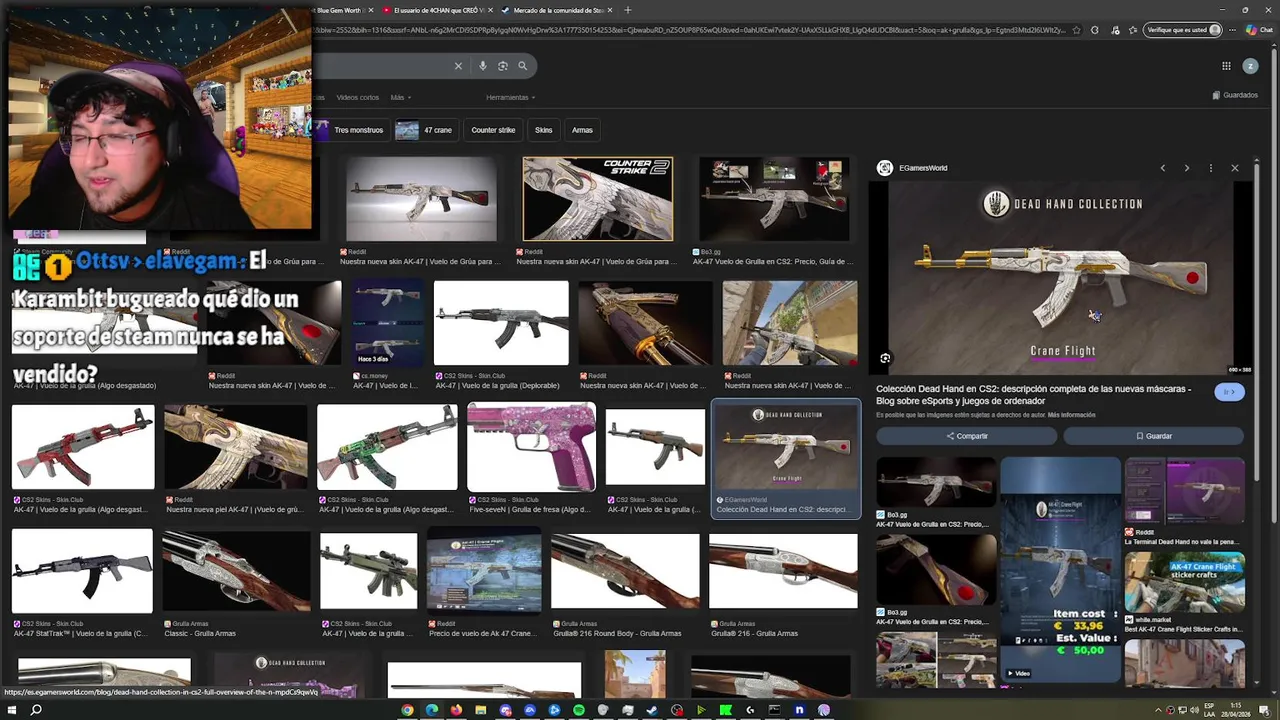Open the 'Videos cortos' search tab

pos(357,97)
